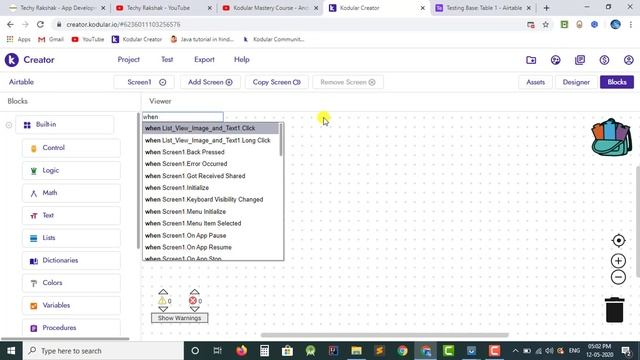Select 'when Screen1.Error Occurred' suggestion
640x360 pixels.
coord(211,164)
